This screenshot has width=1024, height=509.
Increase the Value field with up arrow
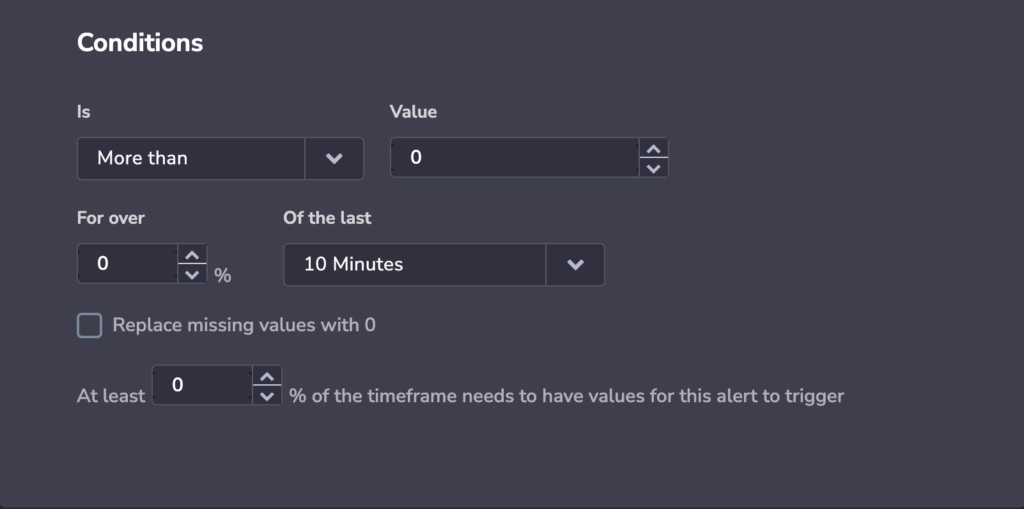click(x=653, y=148)
